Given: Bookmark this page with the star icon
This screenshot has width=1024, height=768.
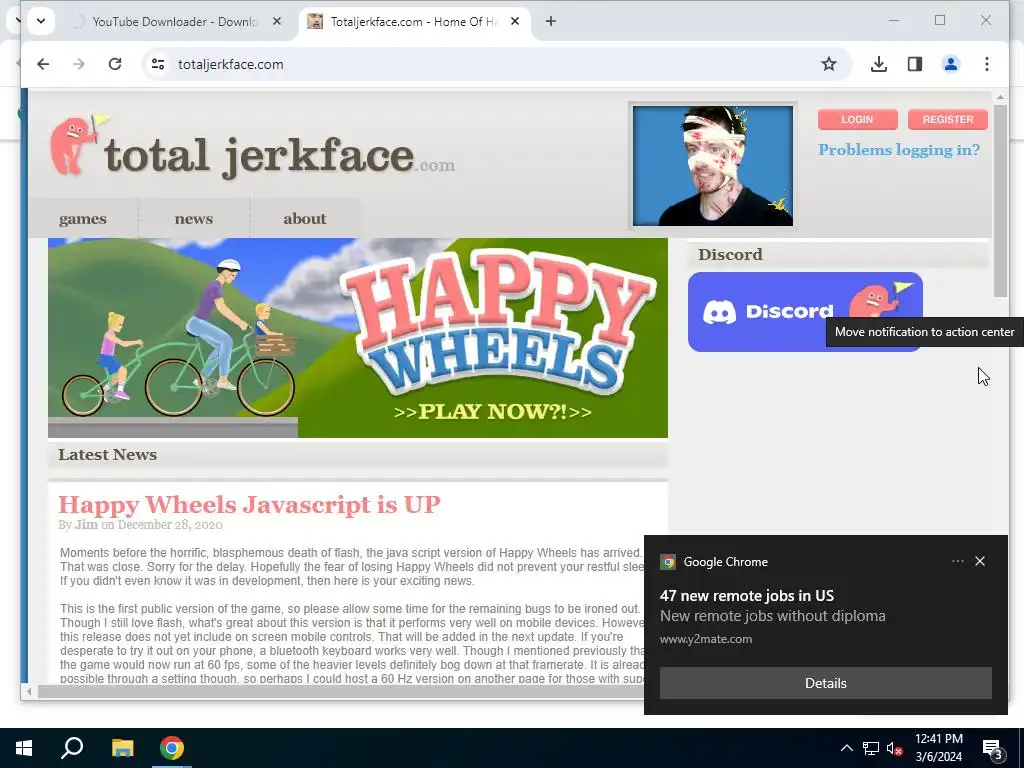Looking at the screenshot, I should pos(829,64).
